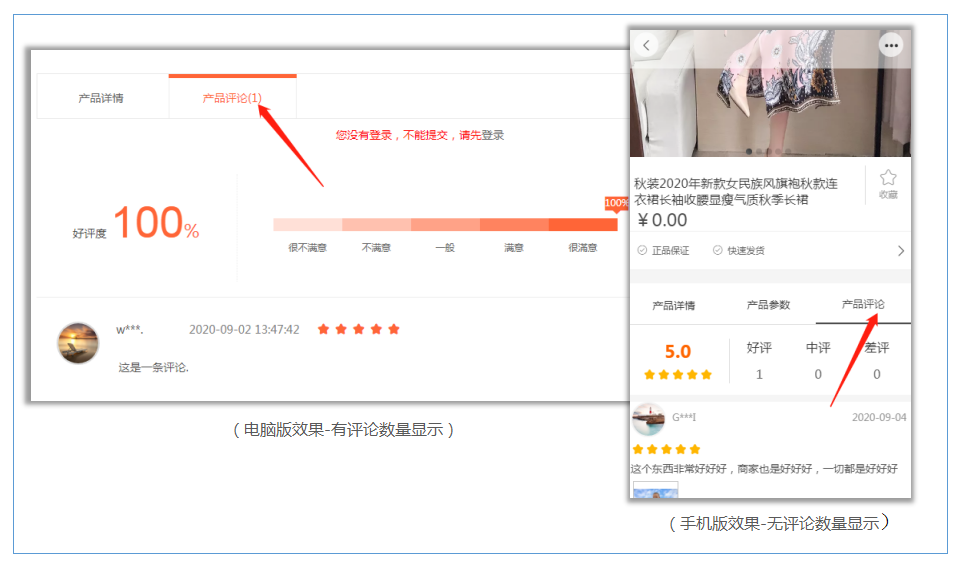The height and width of the screenshot is (563, 962).
Task: Expand the service guarantees chevron arrow
Action: (x=901, y=251)
